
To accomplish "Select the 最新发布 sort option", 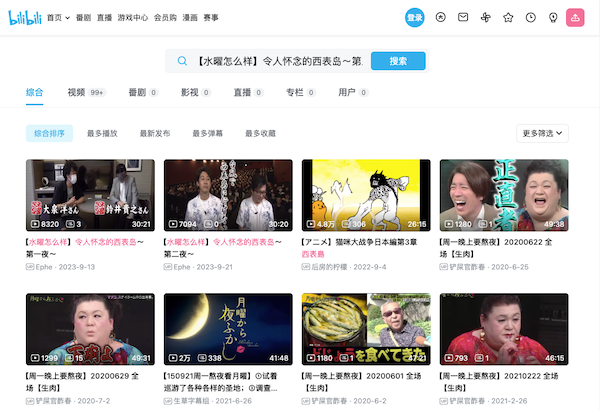I will pos(155,133).
